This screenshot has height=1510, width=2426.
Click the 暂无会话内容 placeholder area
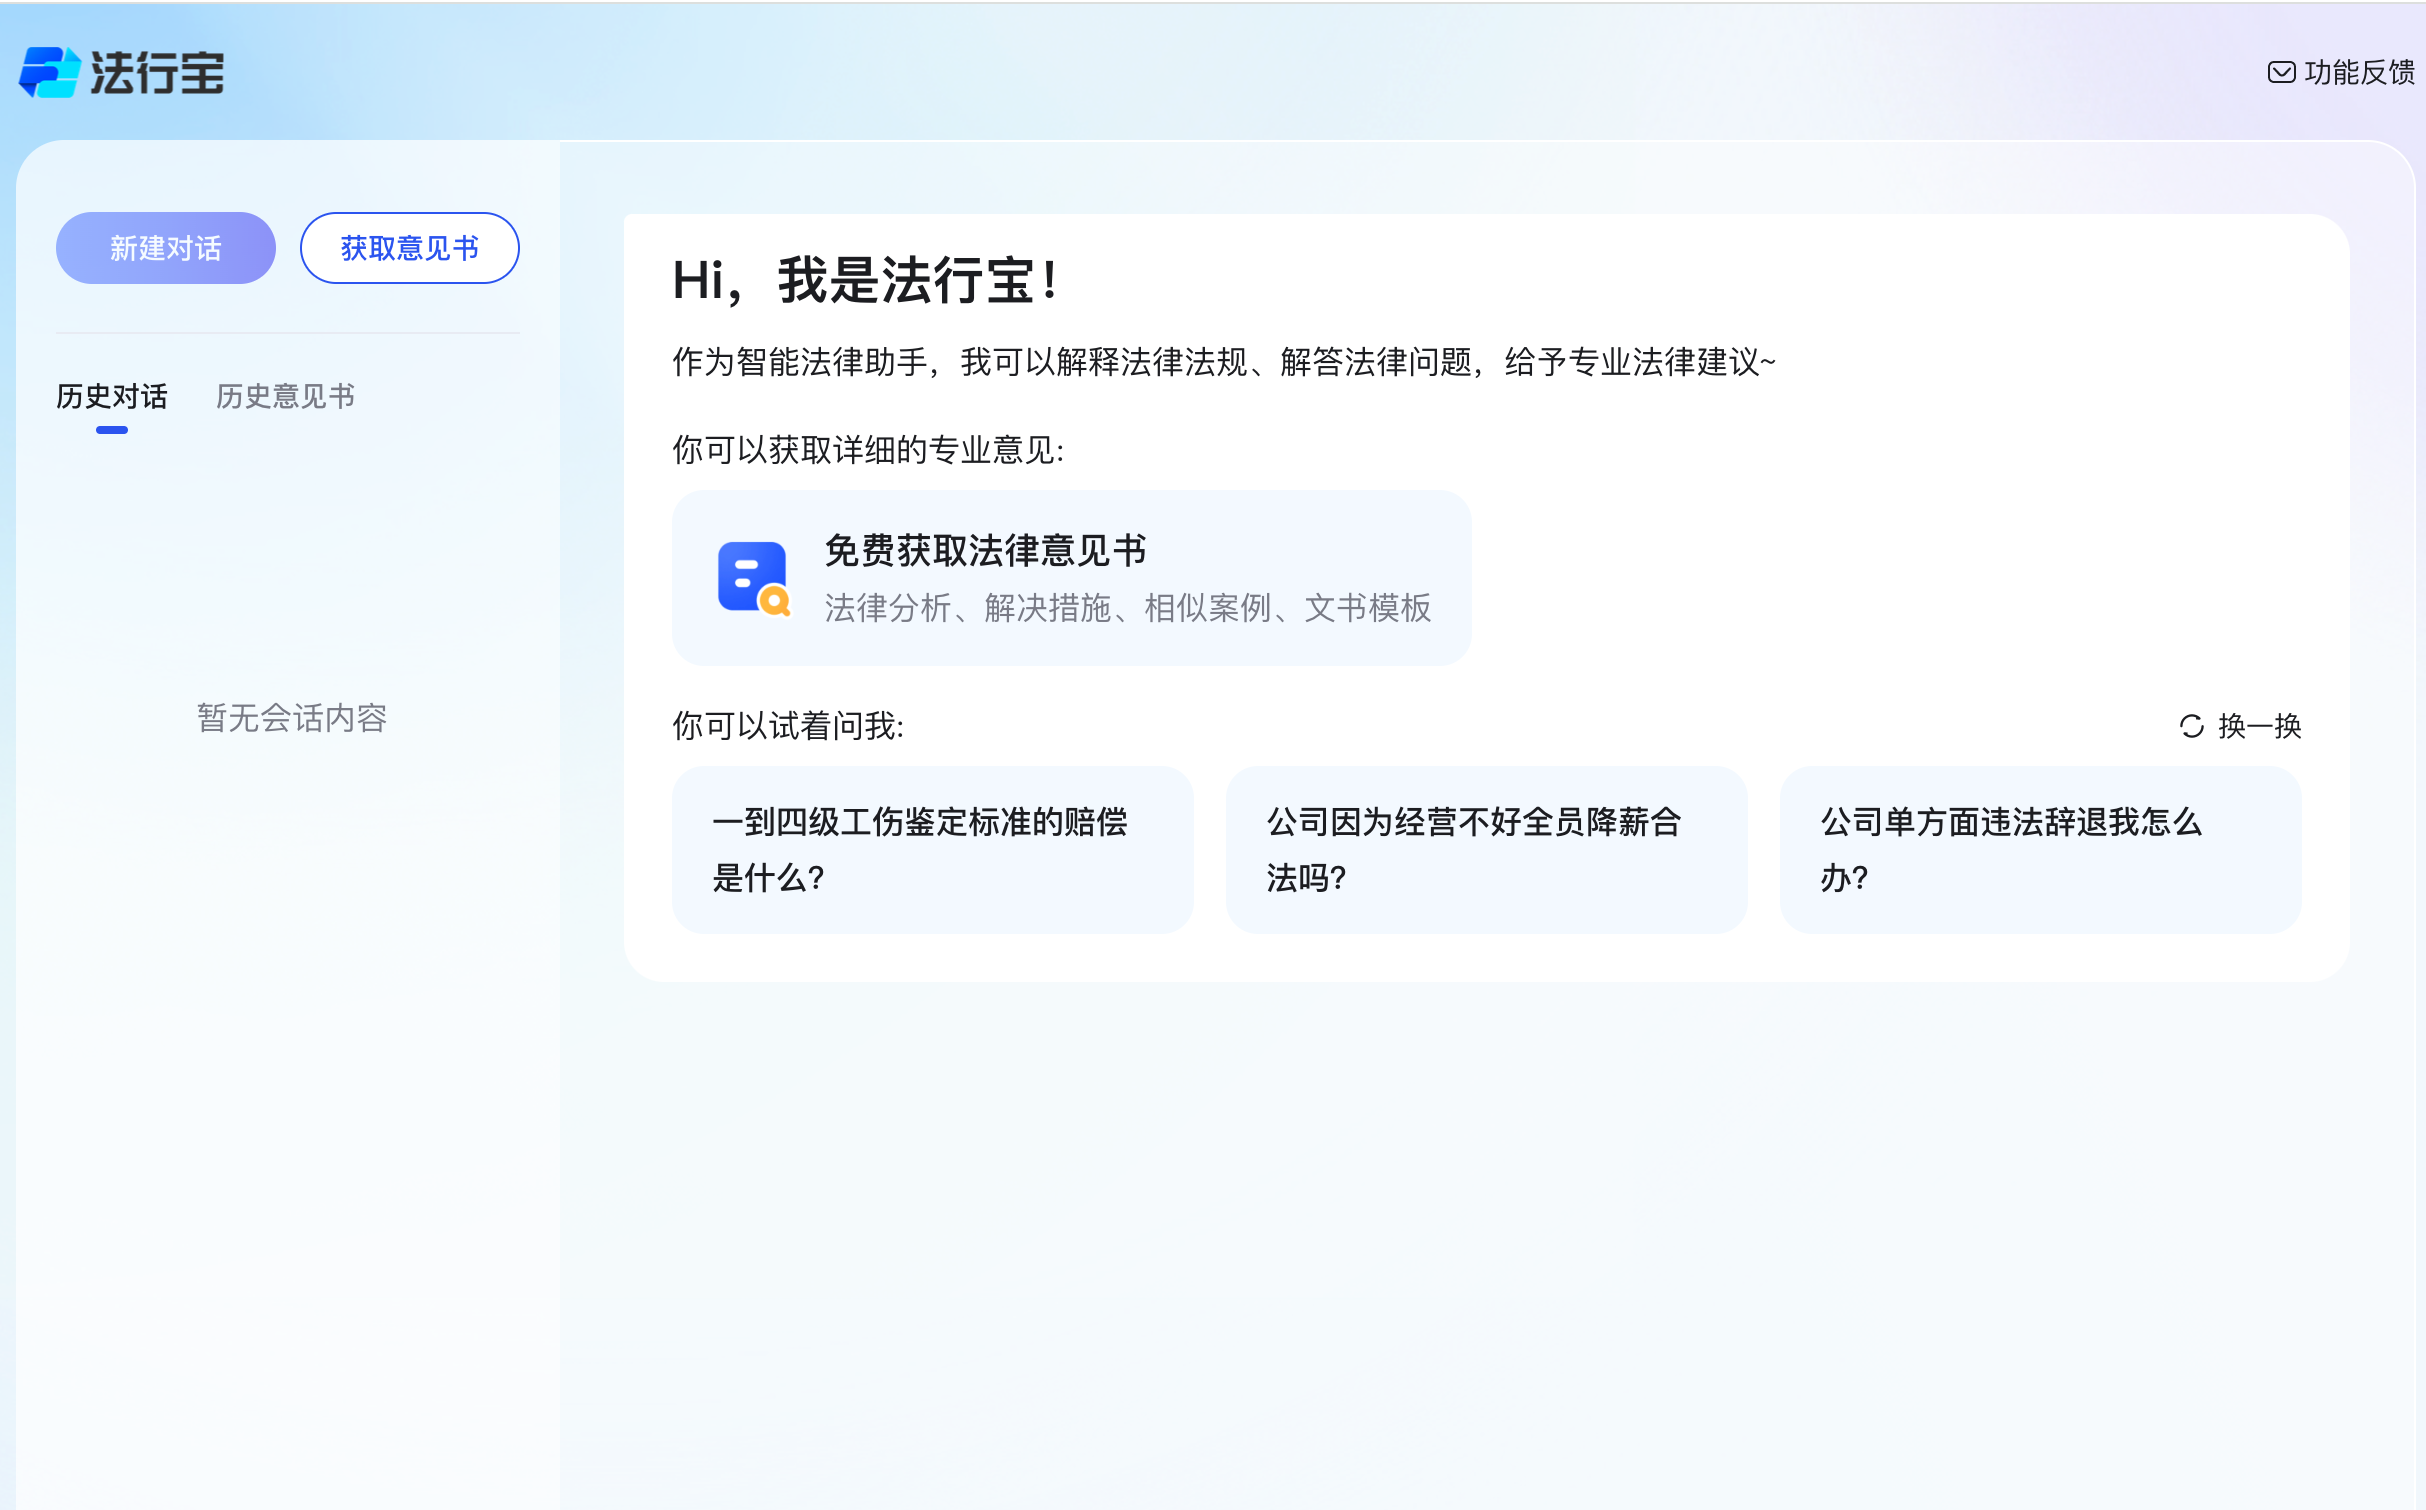pos(291,719)
